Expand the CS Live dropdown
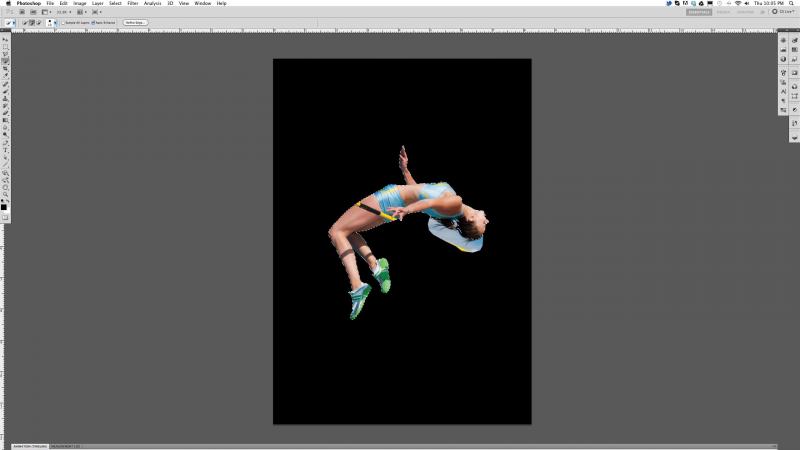 point(783,11)
